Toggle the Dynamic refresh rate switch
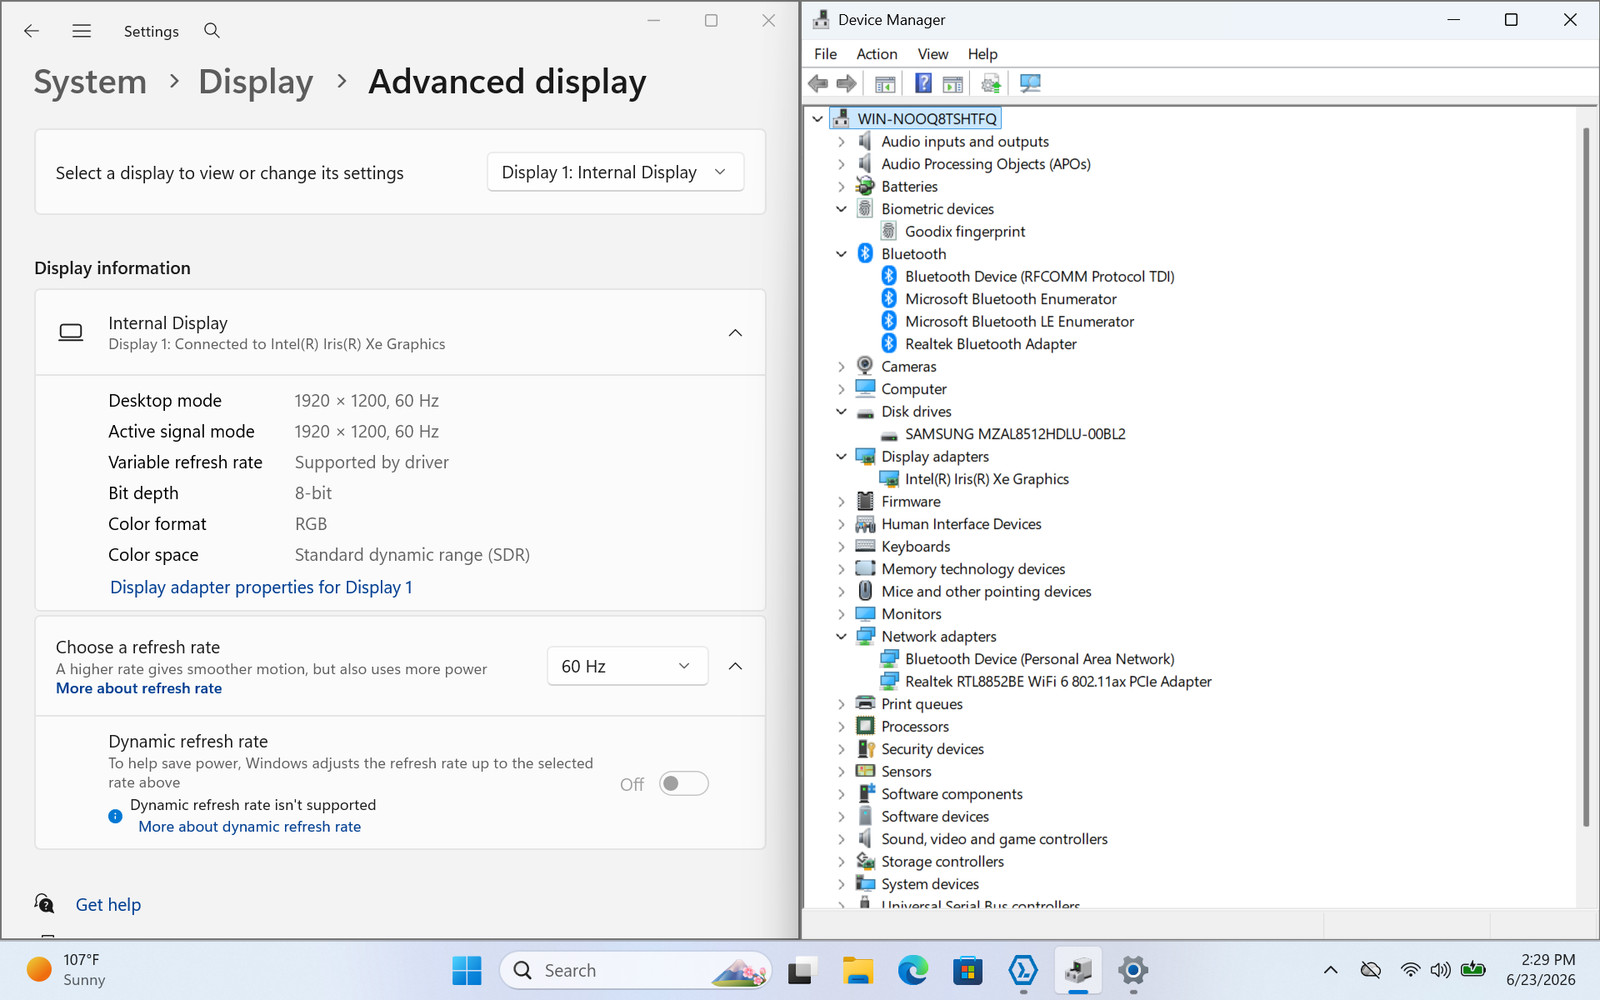Image resolution: width=1600 pixels, height=1000 pixels. [684, 784]
